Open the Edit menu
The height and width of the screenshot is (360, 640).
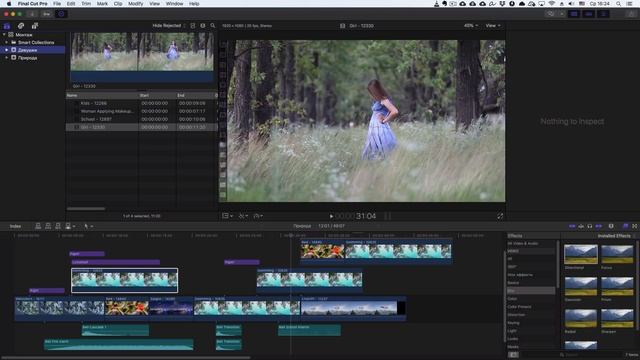pyautogui.click(x=71, y=4)
